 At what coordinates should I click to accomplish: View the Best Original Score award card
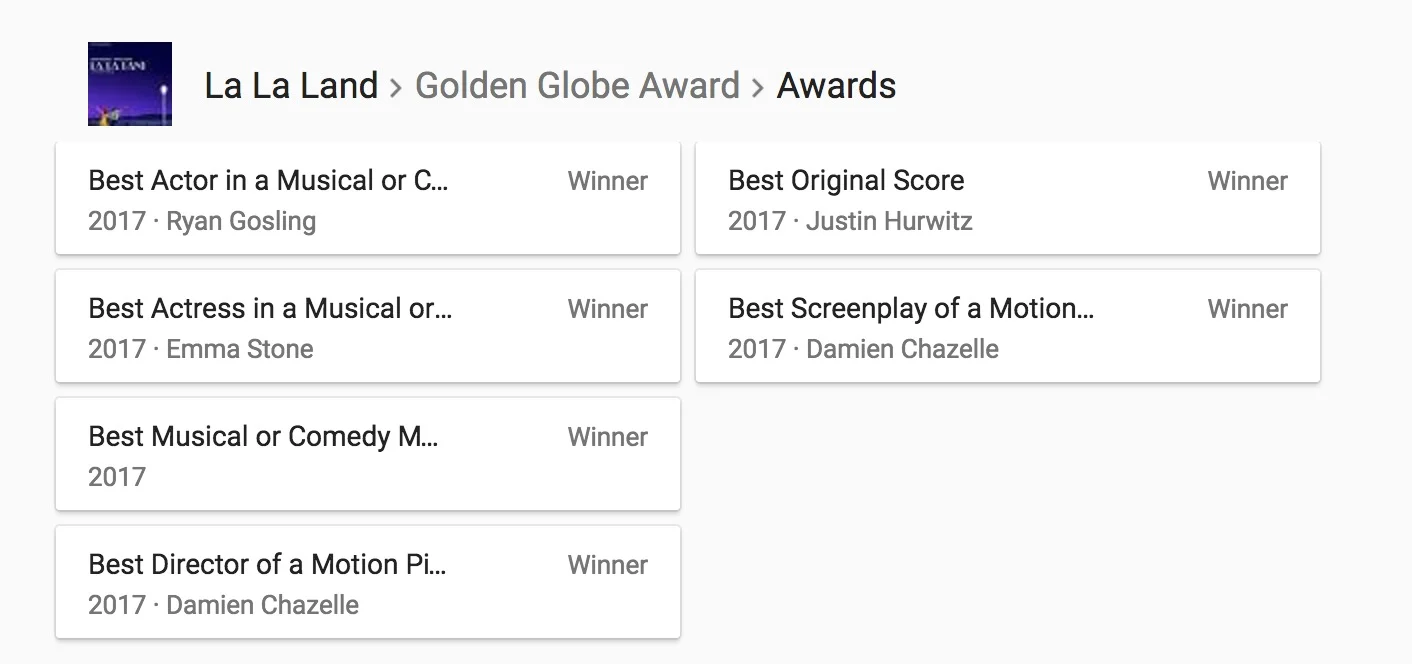pyautogui.click(x=1008, y=198)
